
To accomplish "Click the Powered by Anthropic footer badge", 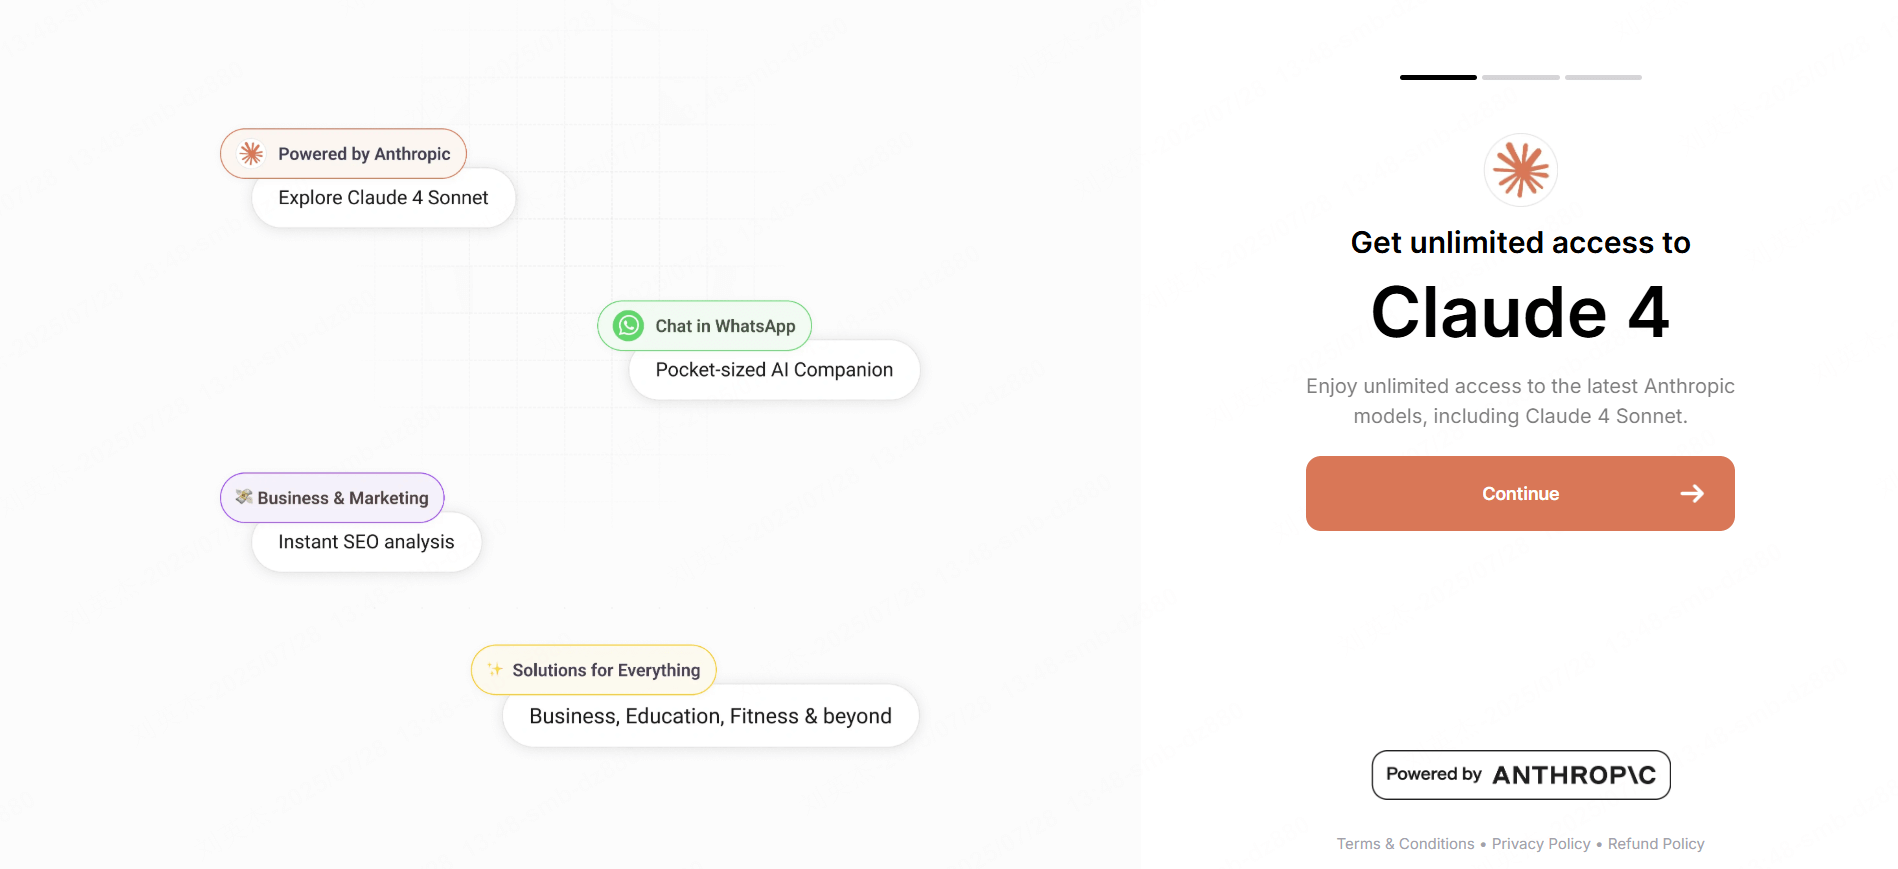I will click(x=1520, y=775).
